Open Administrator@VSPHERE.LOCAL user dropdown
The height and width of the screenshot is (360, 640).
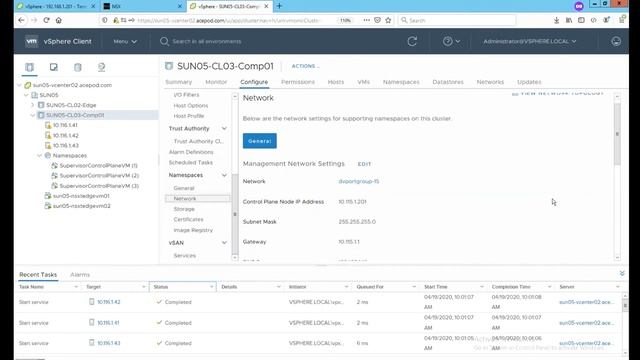pos(530,41)
